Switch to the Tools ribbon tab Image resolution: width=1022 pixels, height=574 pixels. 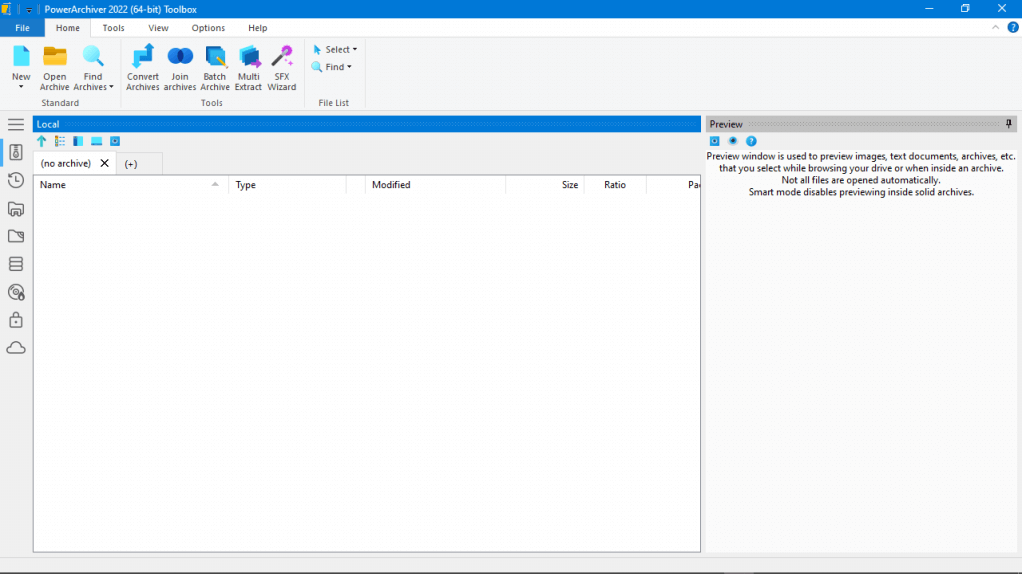[x=114, y=28]
